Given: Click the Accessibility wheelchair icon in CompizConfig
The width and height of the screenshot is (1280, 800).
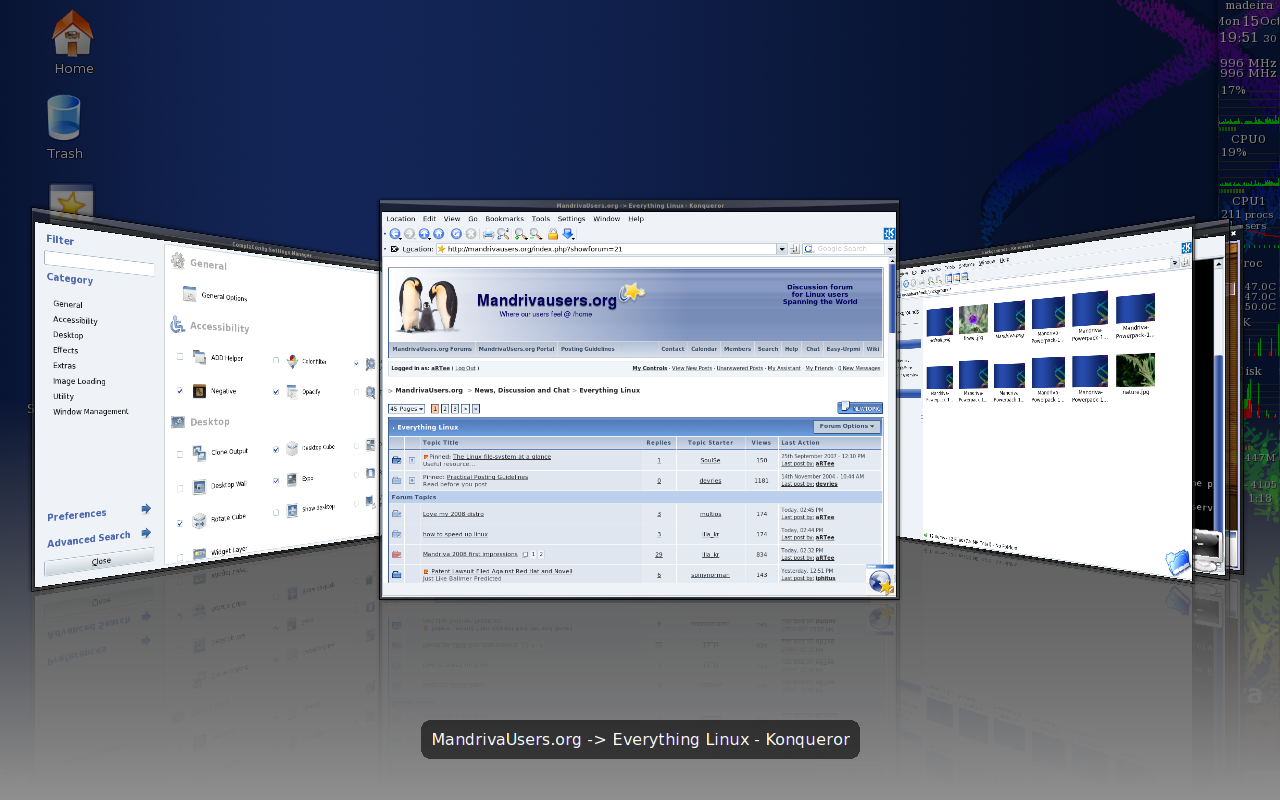Looking at the screenshot, I should [x=177, y=325].
